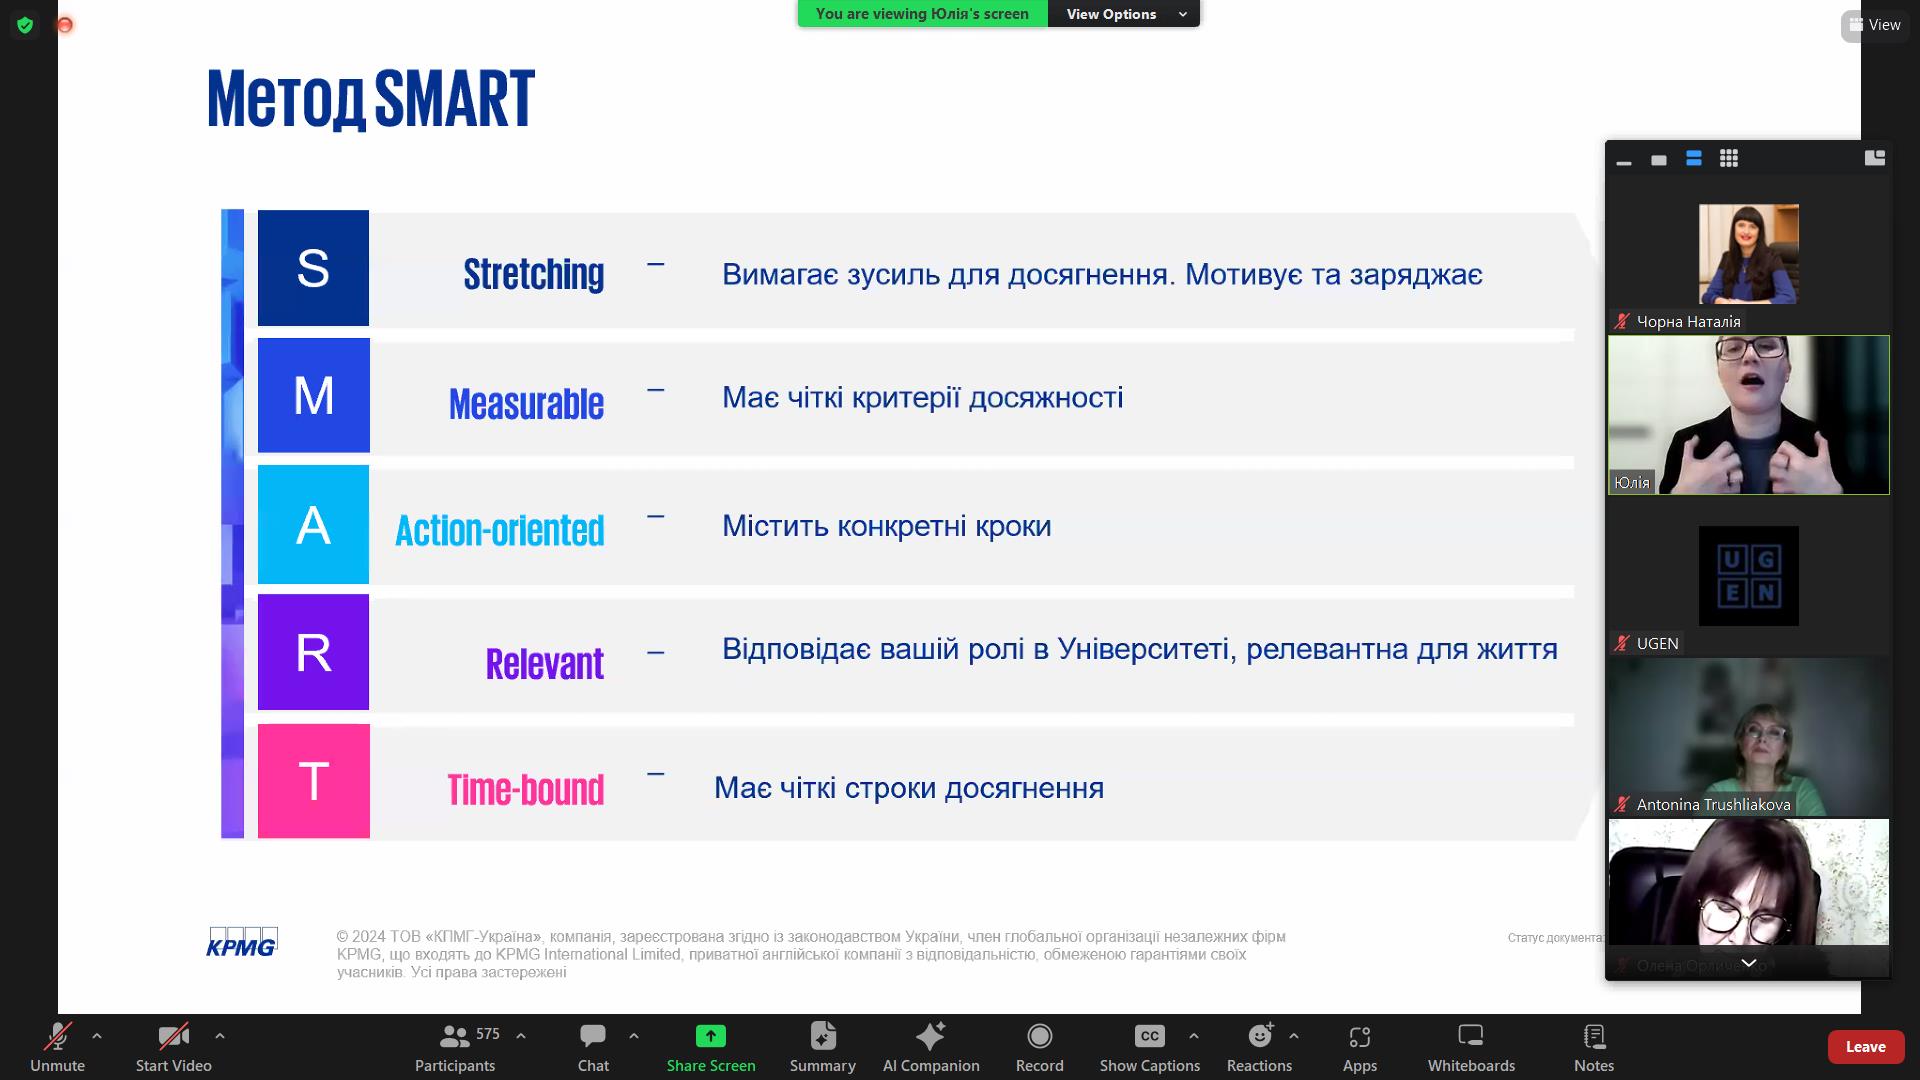
Task: Switch to gallery grid thumbnail view
Action: click(x=1728, y=158)
